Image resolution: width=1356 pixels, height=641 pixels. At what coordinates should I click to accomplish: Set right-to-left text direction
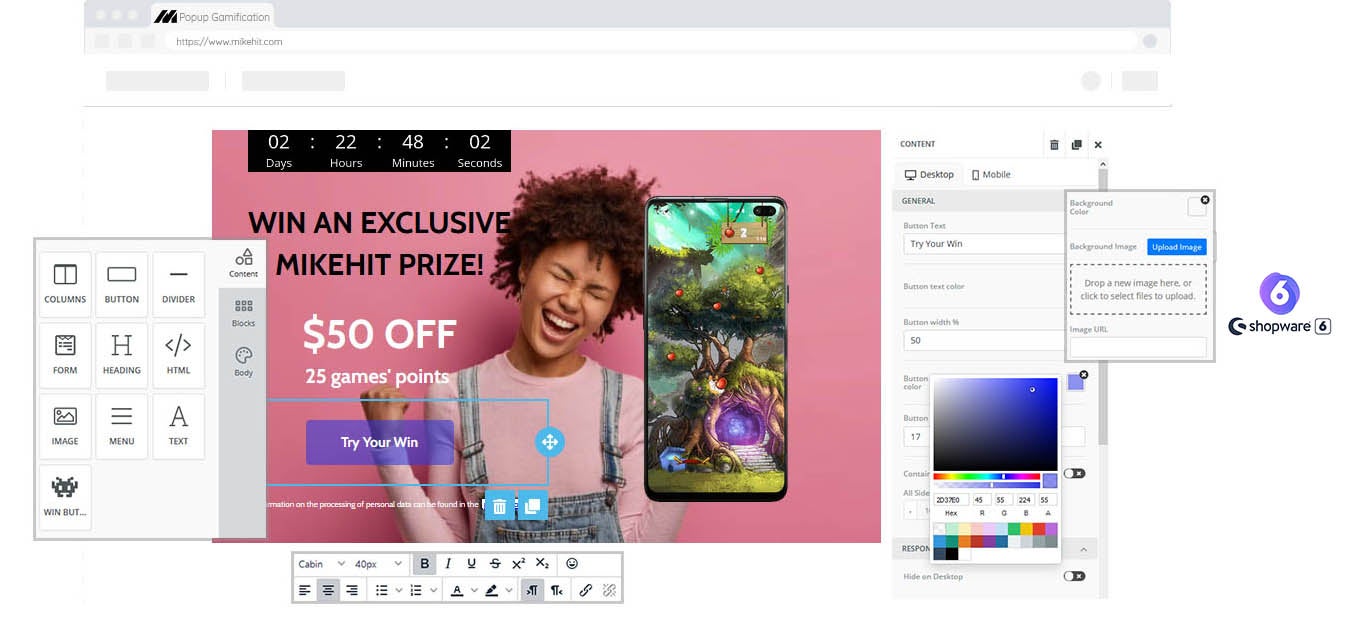556,590
